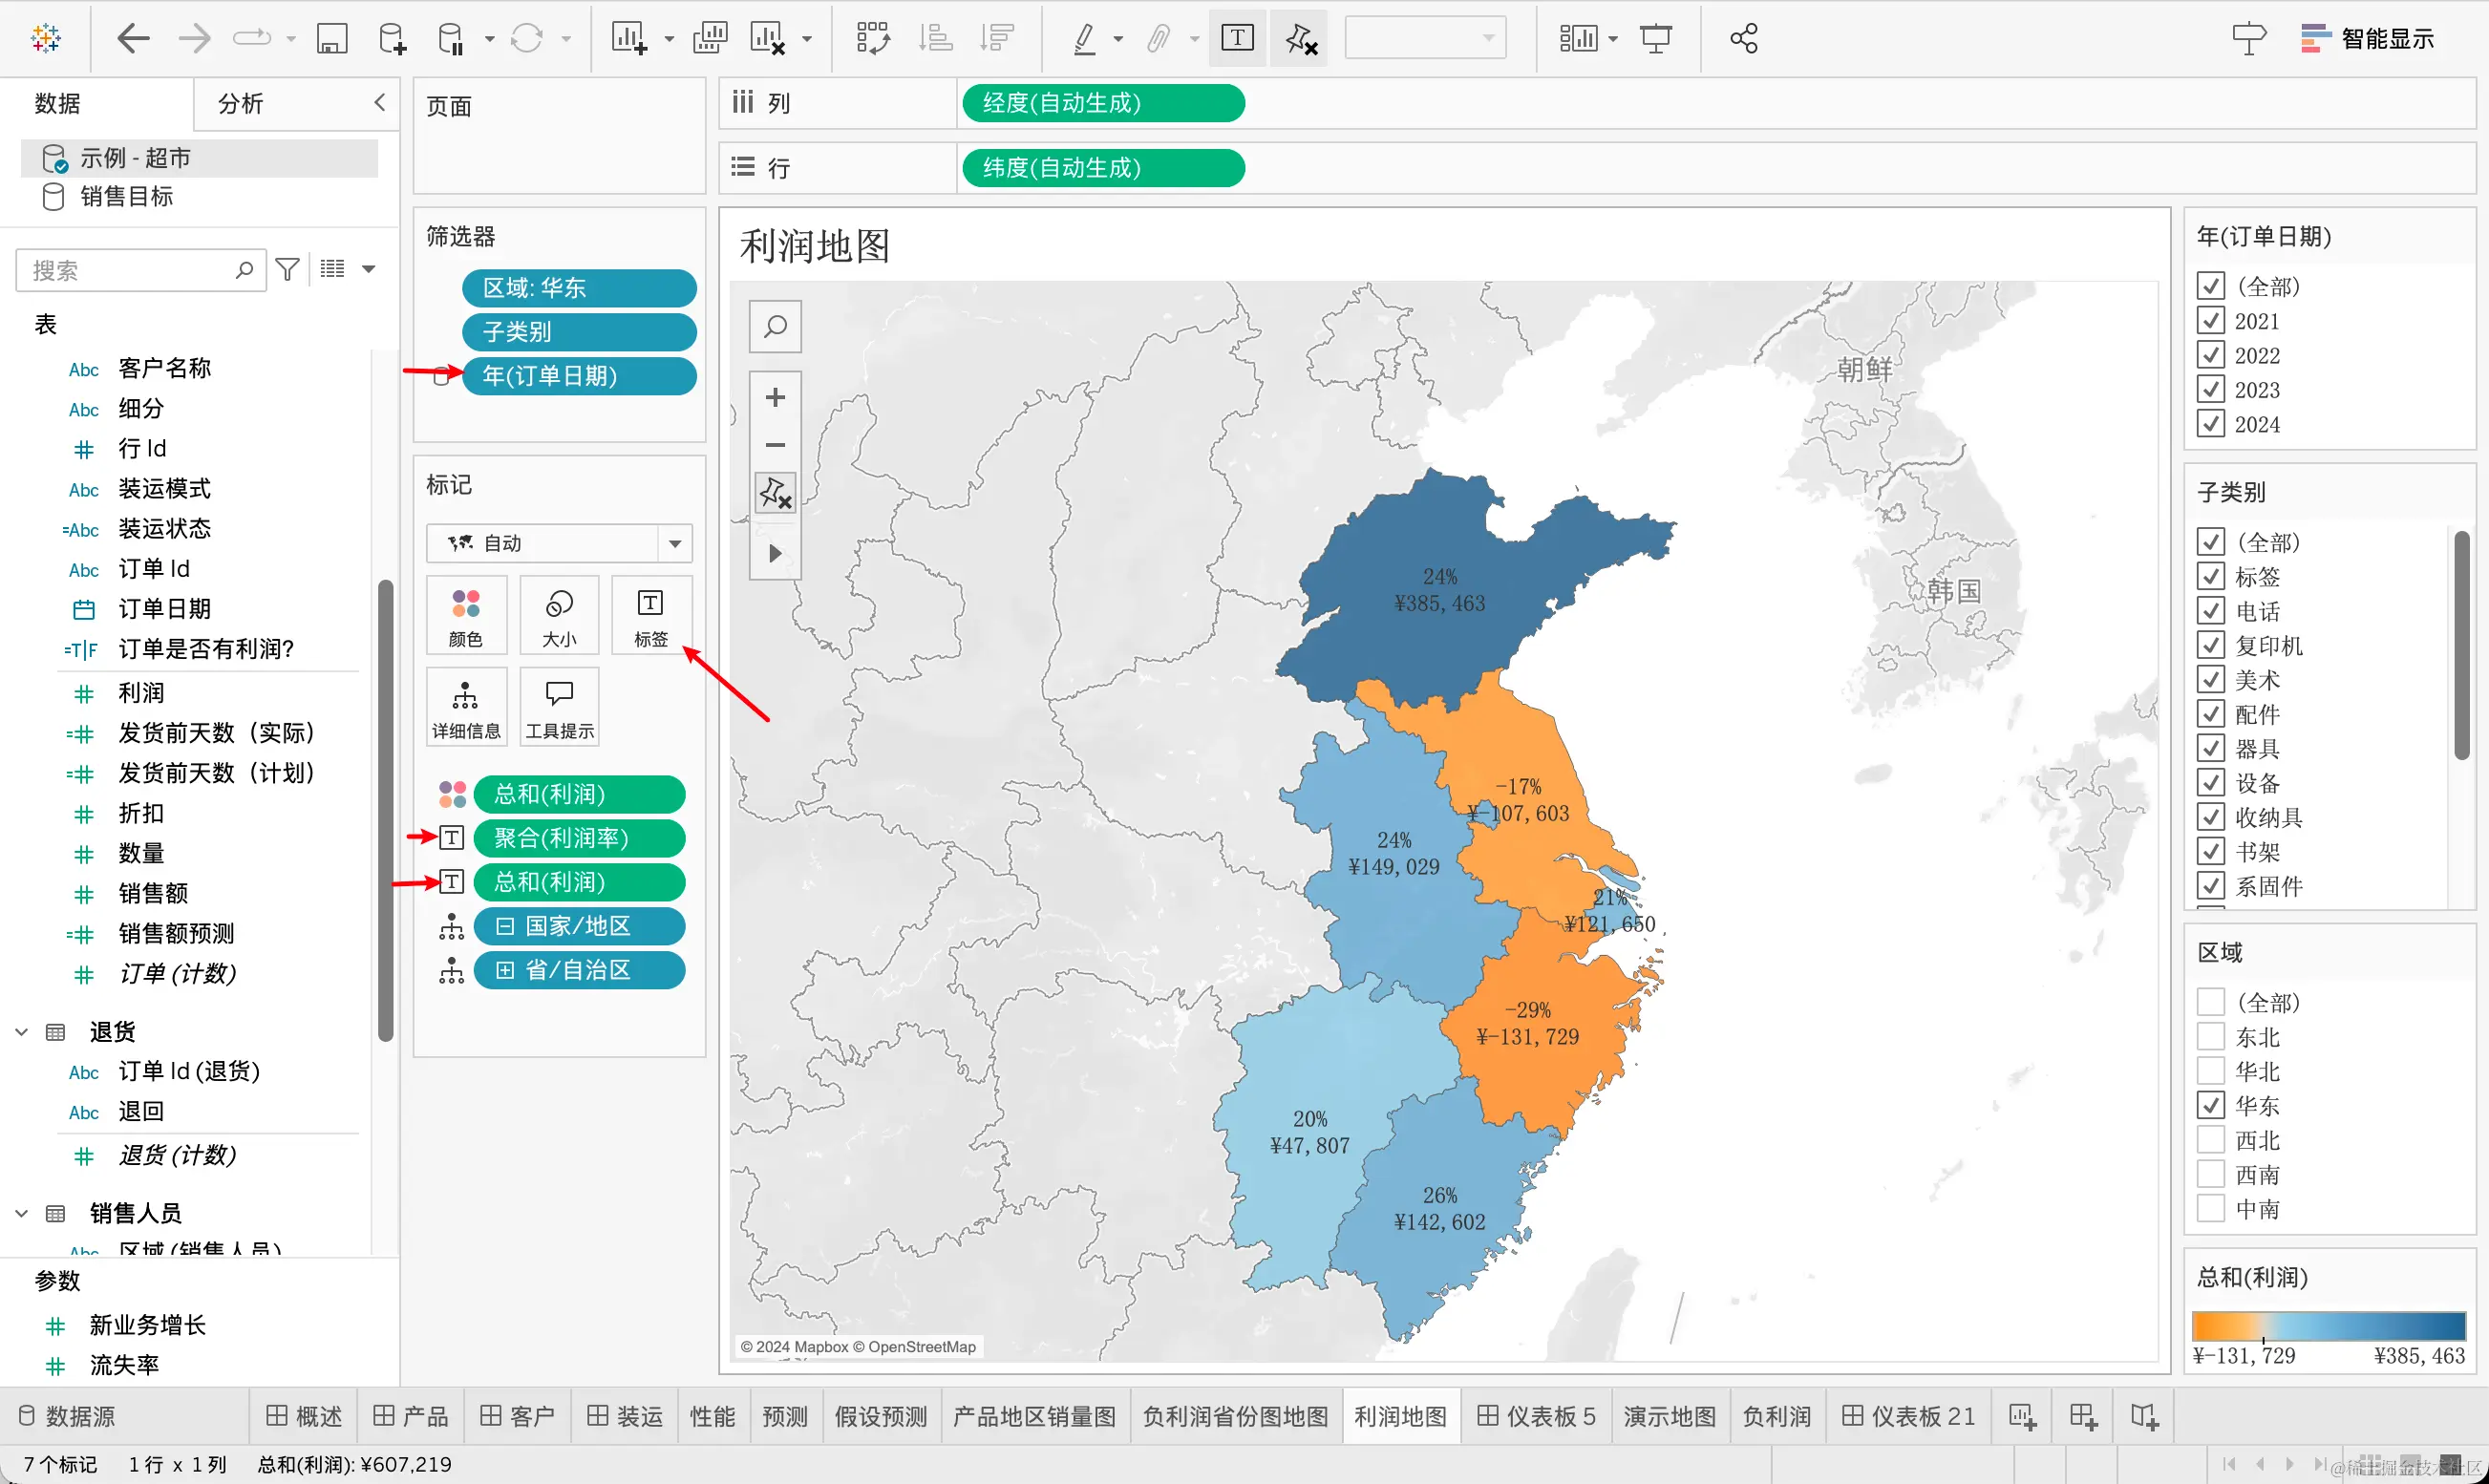2489x1484 pixels.
Task: Open the Tooltip mark card
Action: (x=559, y=706)
